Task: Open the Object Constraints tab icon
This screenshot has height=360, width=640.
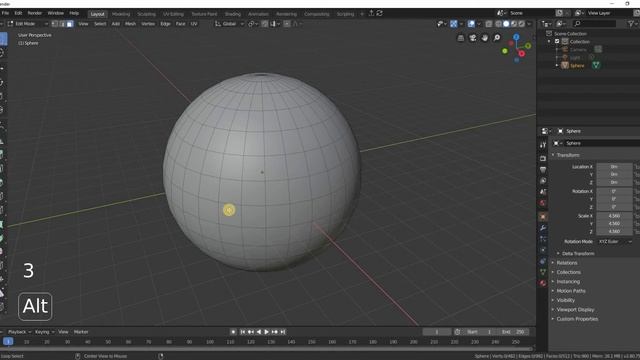Action: pyautogui.click(x=543, y=261)
